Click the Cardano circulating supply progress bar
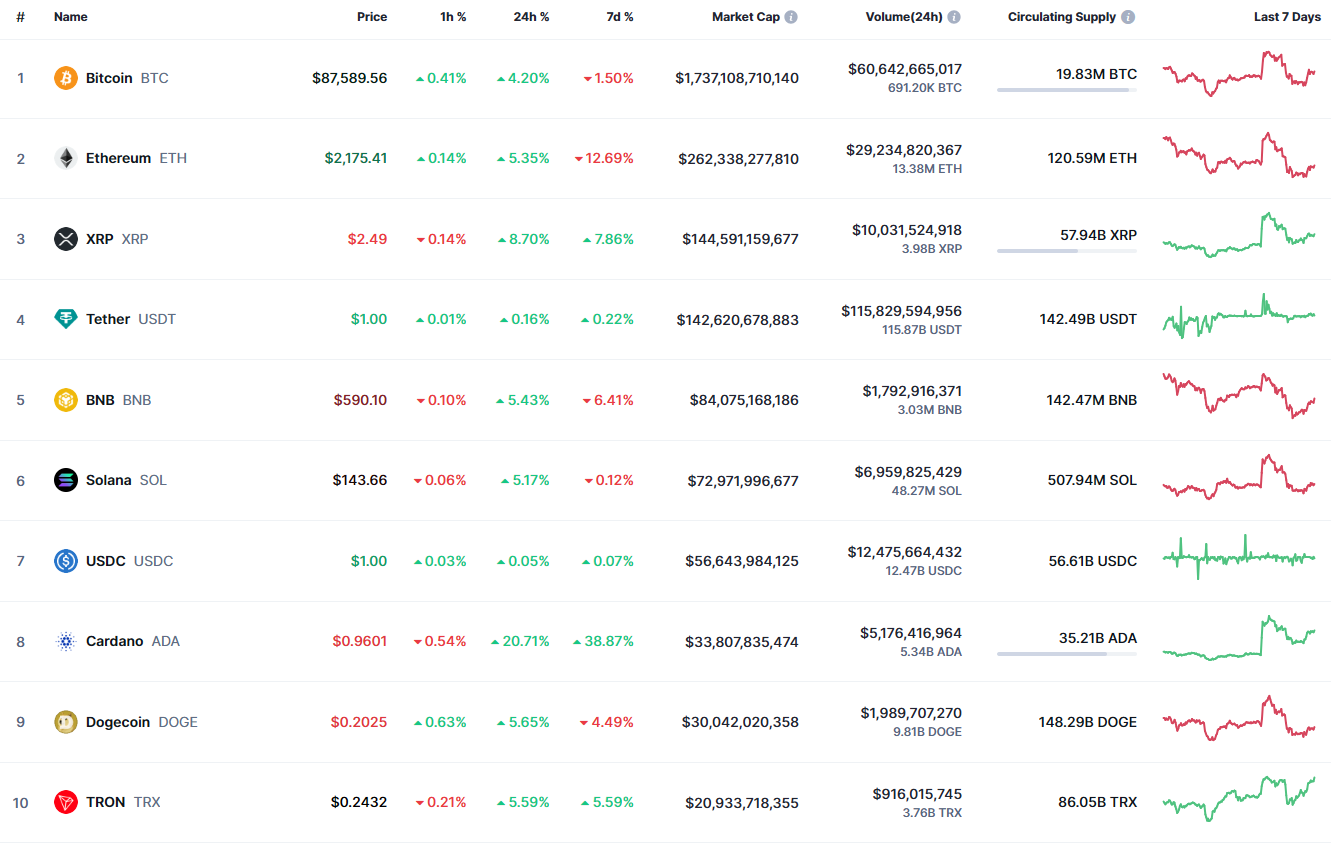The image size is (1343, 851). coord(1067,654)
